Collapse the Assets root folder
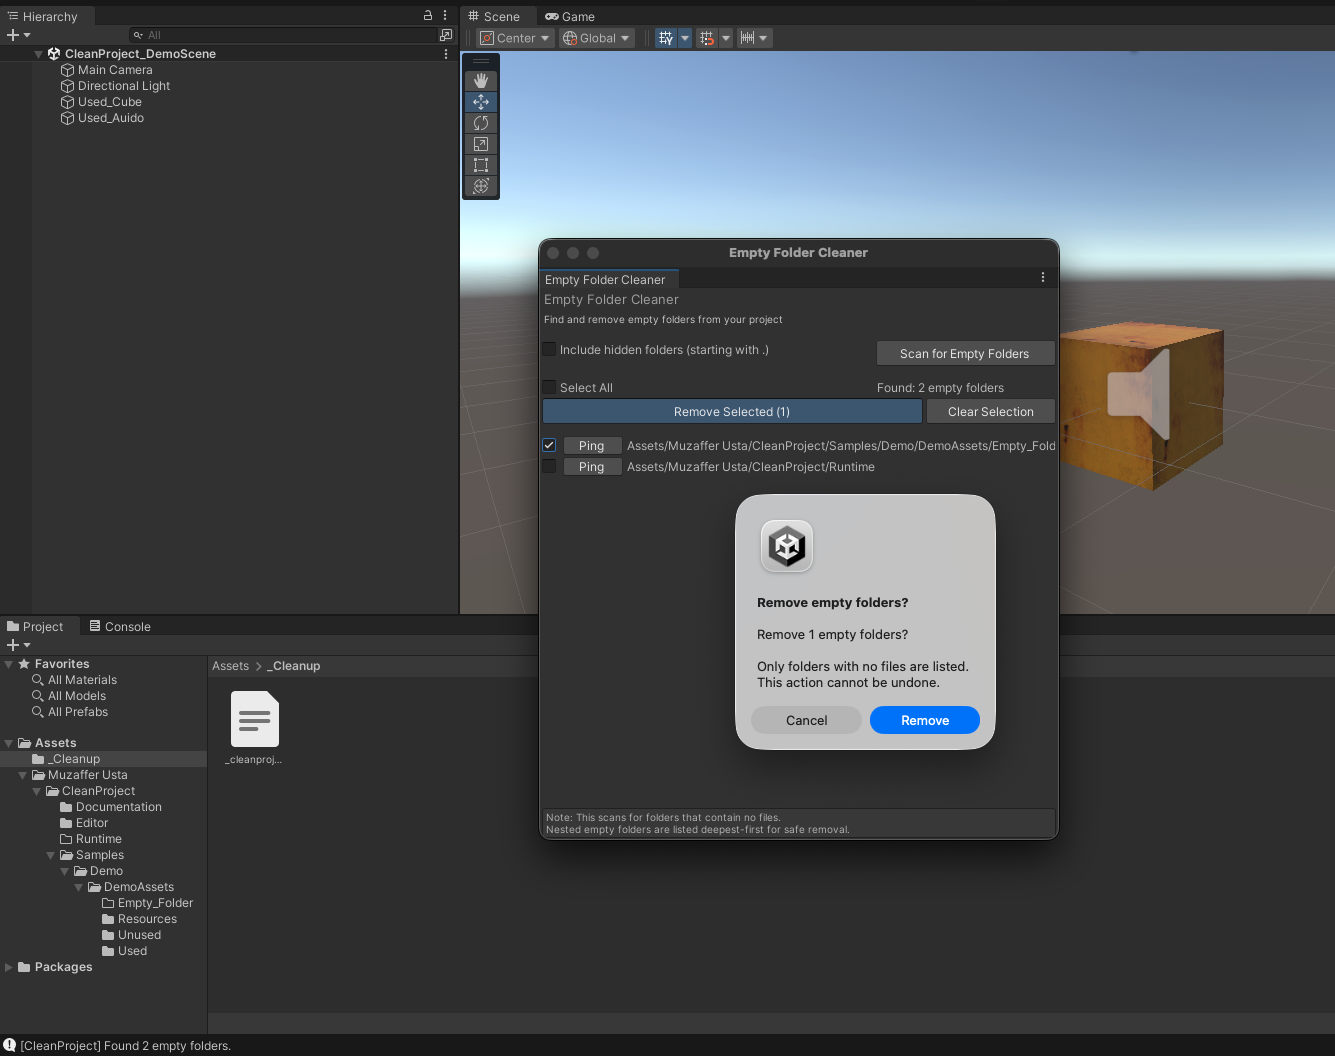The height and width of the screenshot is (1056, 1335). 9,743
